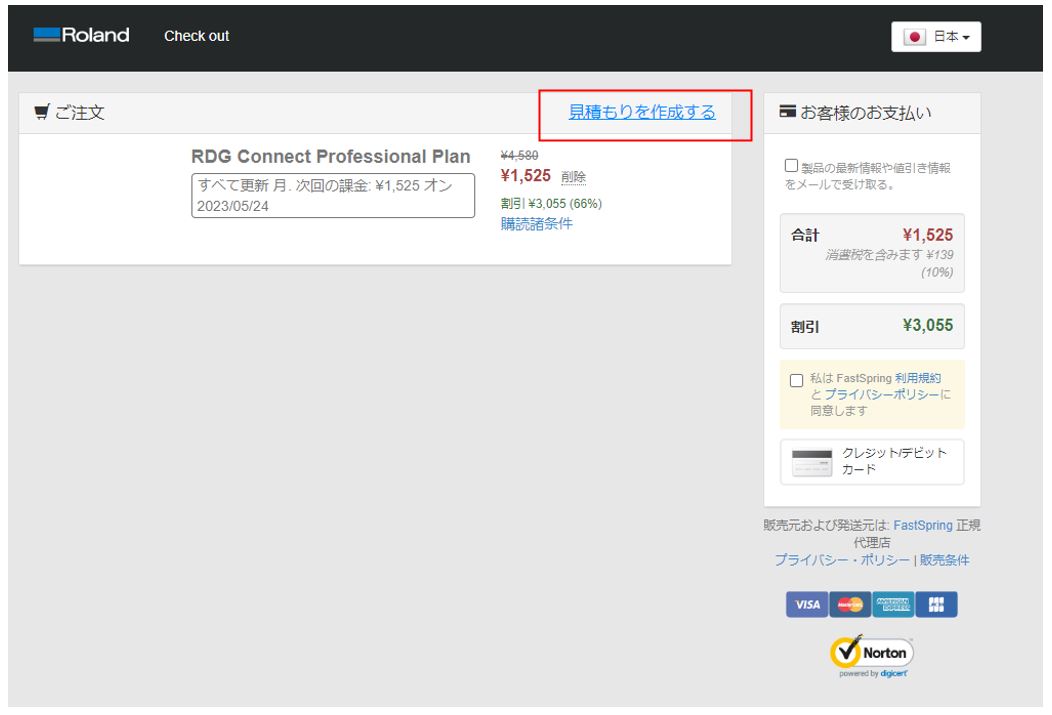This screenshot has width=1052, height=715.
Task: Click the RDG Connect Professional Plan title
Action: 331,156
